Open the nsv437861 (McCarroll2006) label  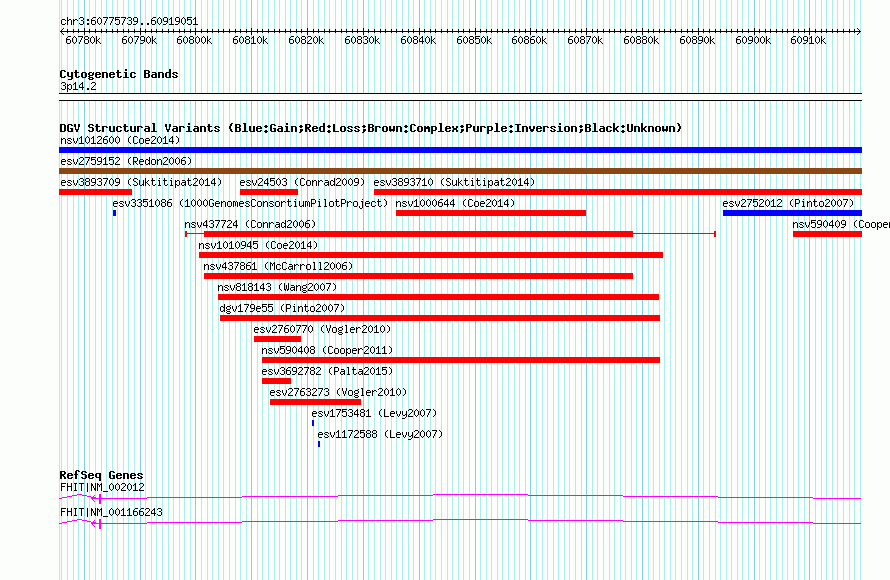click(x=278, y=266)
